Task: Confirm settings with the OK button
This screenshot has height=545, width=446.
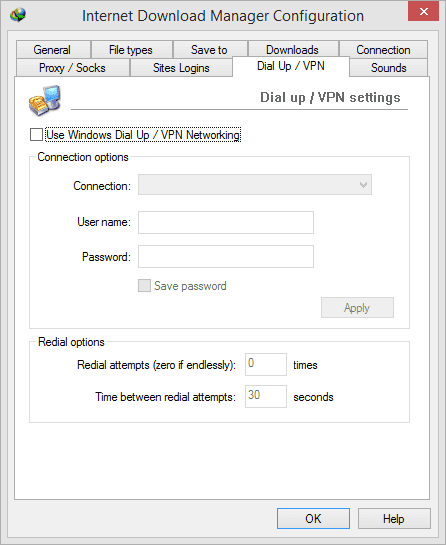Action: [313, 519]
